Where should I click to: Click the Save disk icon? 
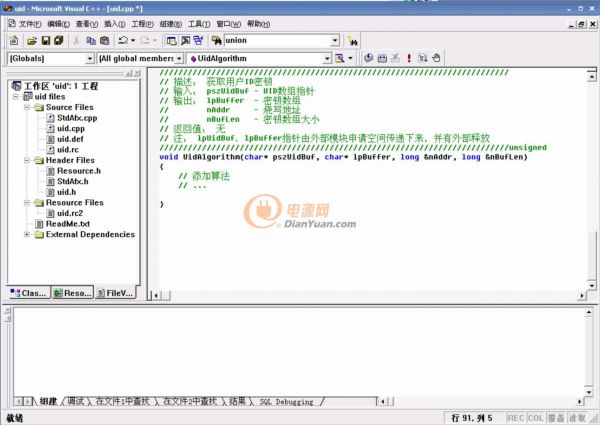[x=46, y=41]
